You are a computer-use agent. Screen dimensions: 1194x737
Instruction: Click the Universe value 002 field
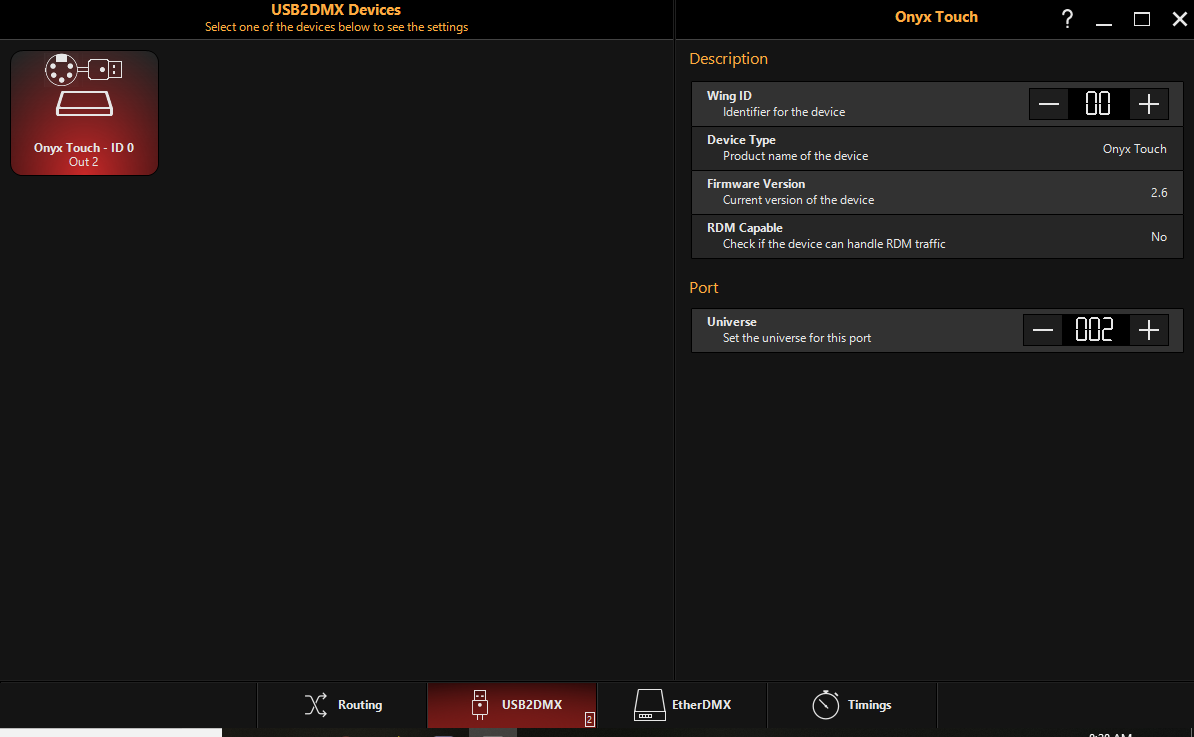(1095, 330)
